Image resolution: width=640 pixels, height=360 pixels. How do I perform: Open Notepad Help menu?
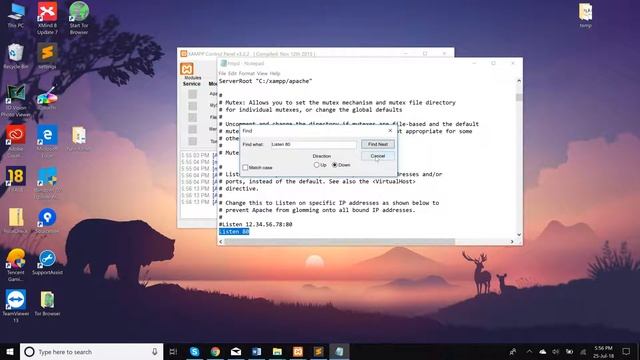click(x=275, y=73)
